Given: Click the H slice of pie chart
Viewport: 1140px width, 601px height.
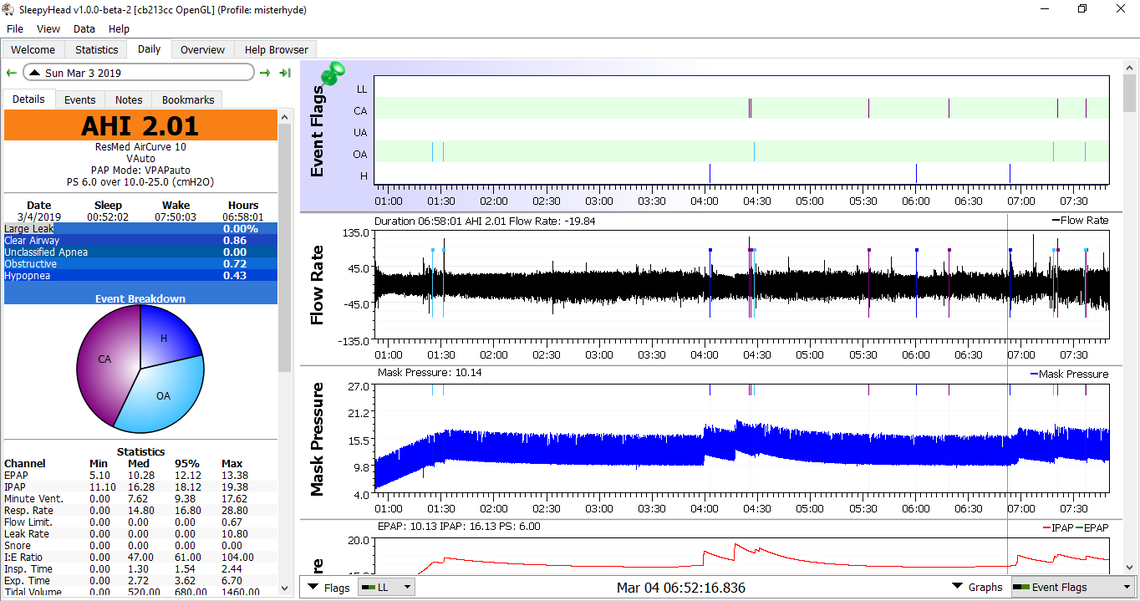Looking at the screenshot, I should coord(166,336).
